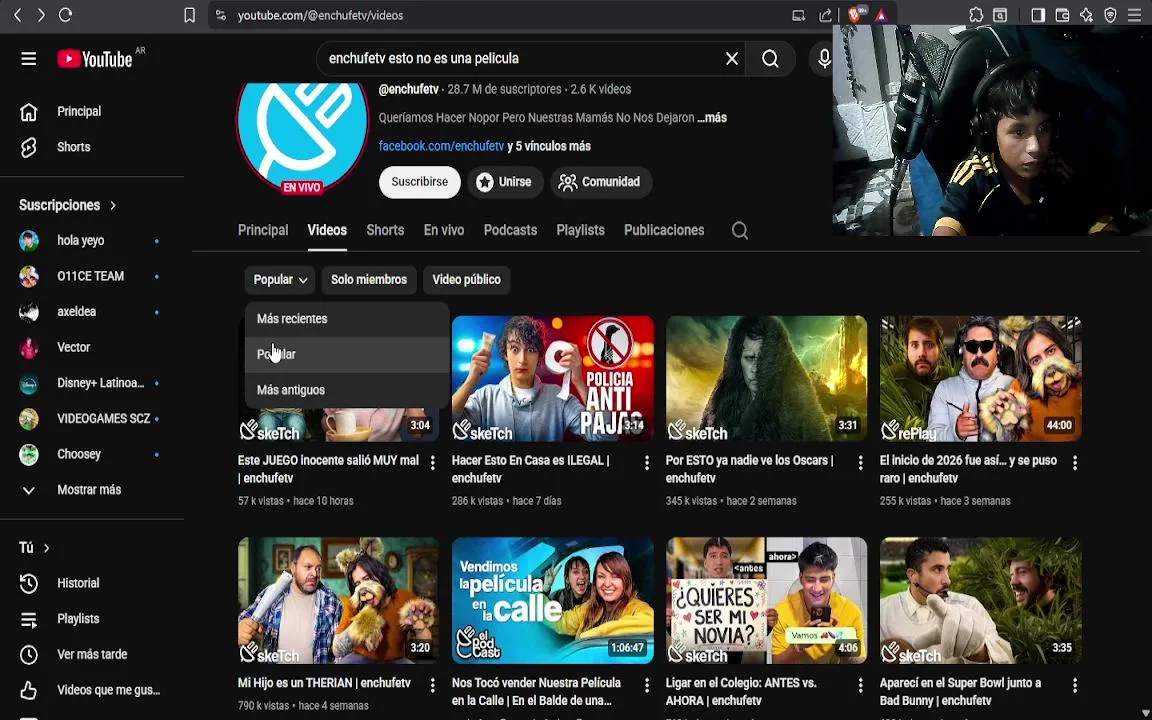Viewport: 1152px width, 720px height.
Task: Open Brave Shields lion icon
Action: tap(855, 15)
